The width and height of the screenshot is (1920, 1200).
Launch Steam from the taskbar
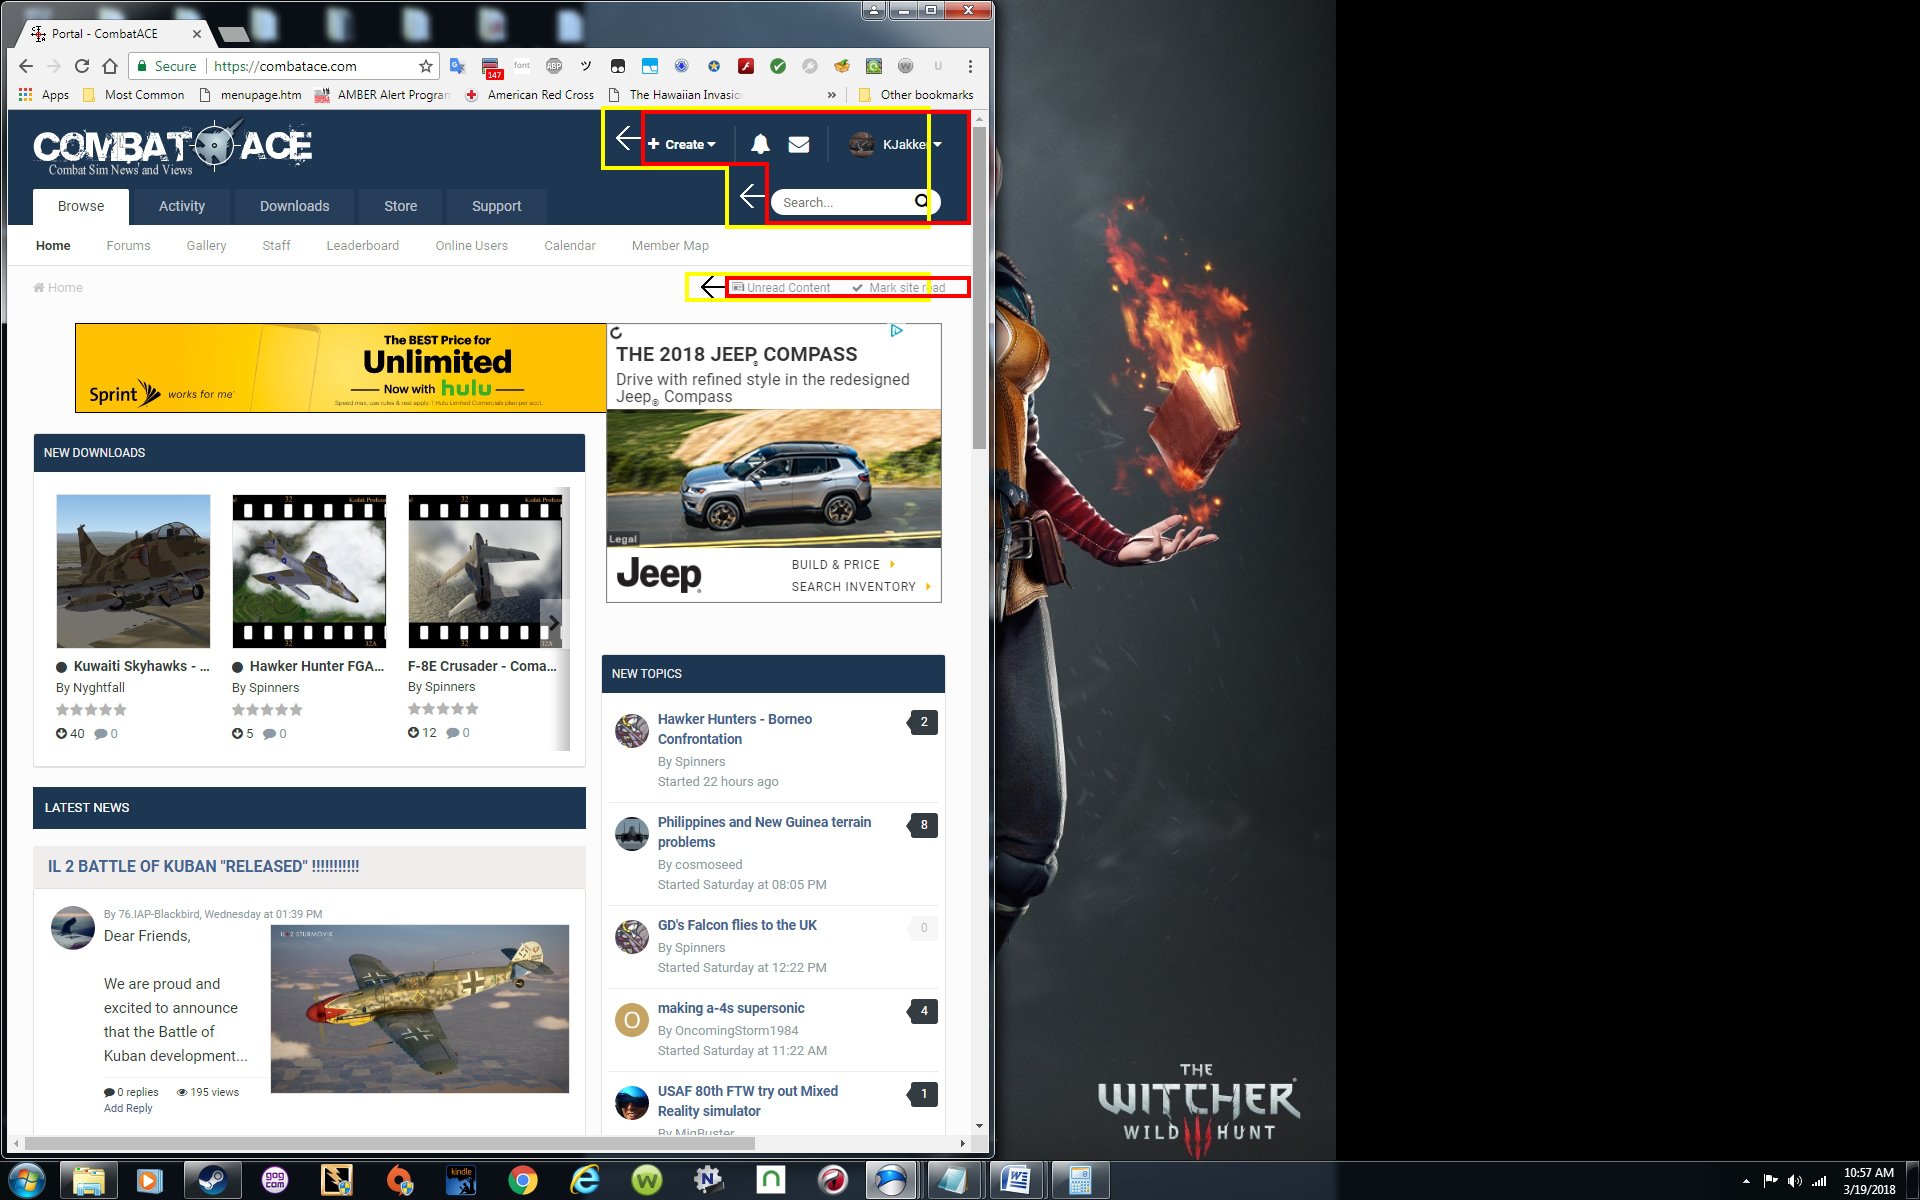(212, 1180)
